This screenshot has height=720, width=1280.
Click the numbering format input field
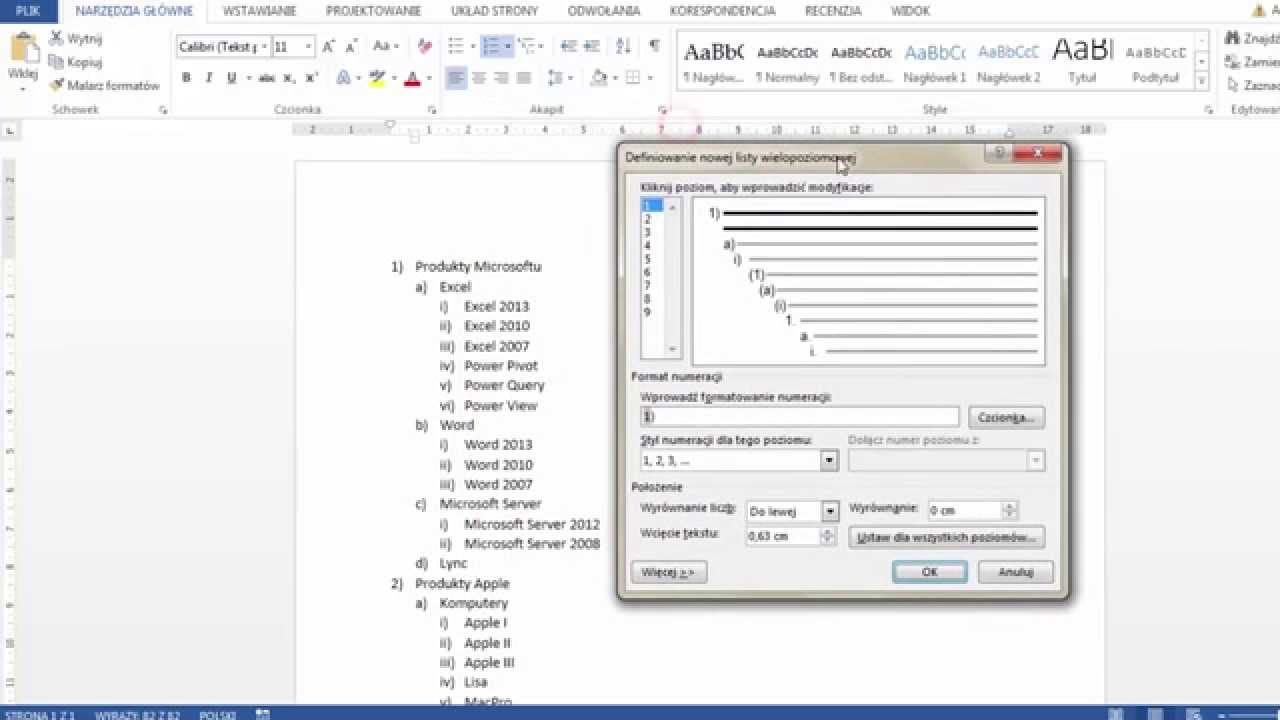click(799, 417)
